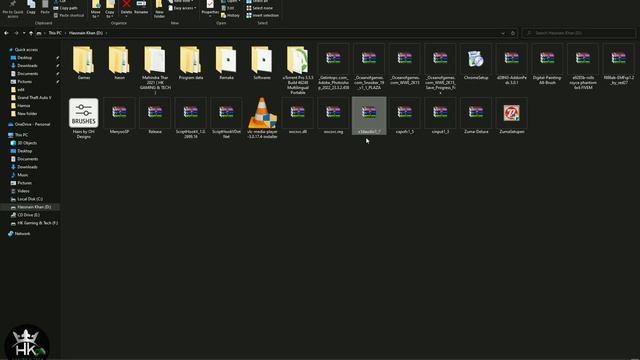Click the Forward navigation arrow
This screenshot has width=640, height=360.
click(x=16, y=33)
